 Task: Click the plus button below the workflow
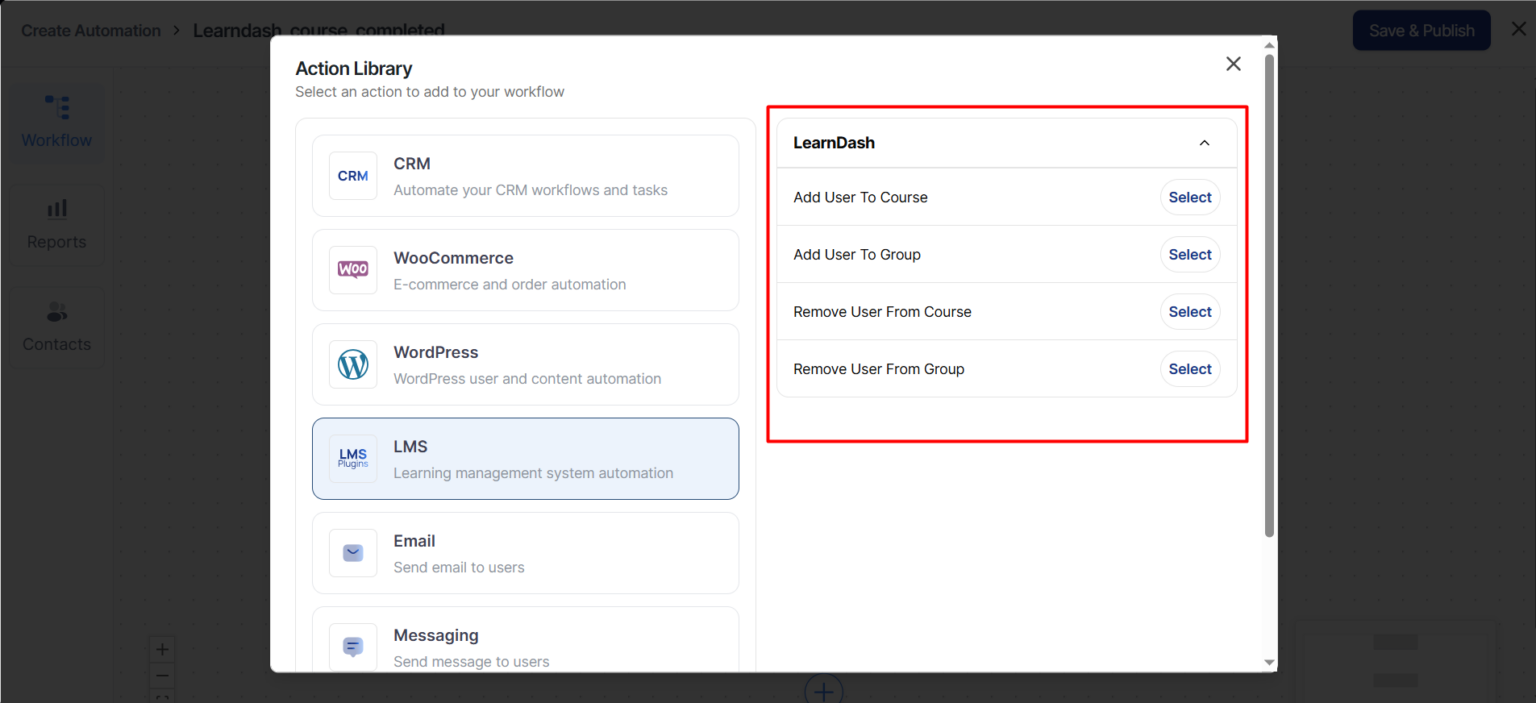click(823, 690)
